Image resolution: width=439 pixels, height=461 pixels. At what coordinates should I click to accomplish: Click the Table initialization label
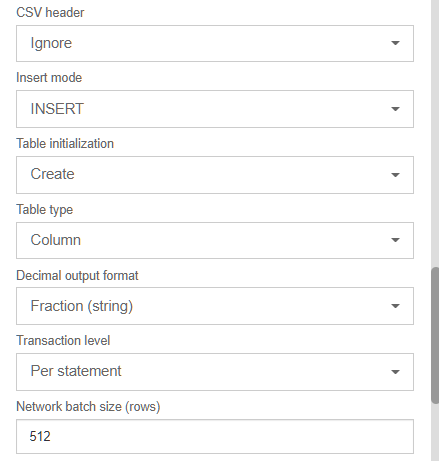point(65,144)
